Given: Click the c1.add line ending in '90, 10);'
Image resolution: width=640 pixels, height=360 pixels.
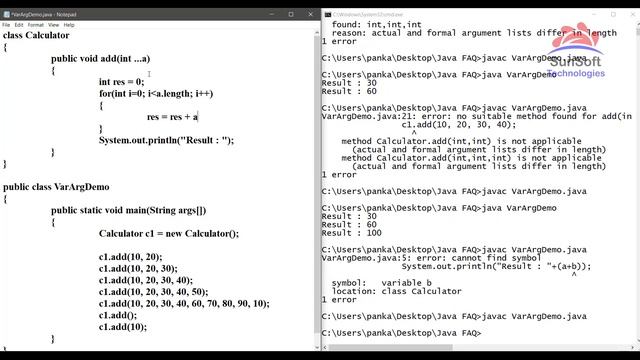Looking at the screenshot, I should pos(184,303).
